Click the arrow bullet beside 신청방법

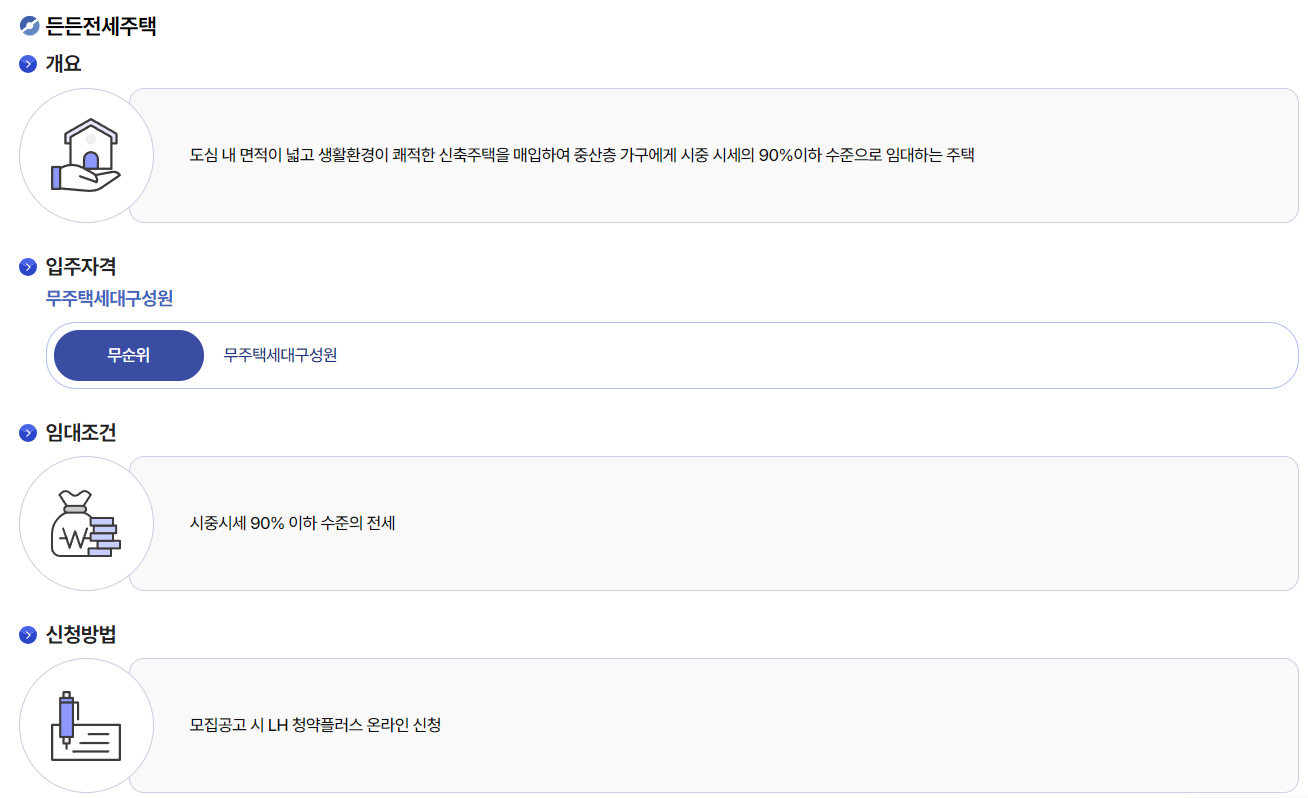coord(28,635)
